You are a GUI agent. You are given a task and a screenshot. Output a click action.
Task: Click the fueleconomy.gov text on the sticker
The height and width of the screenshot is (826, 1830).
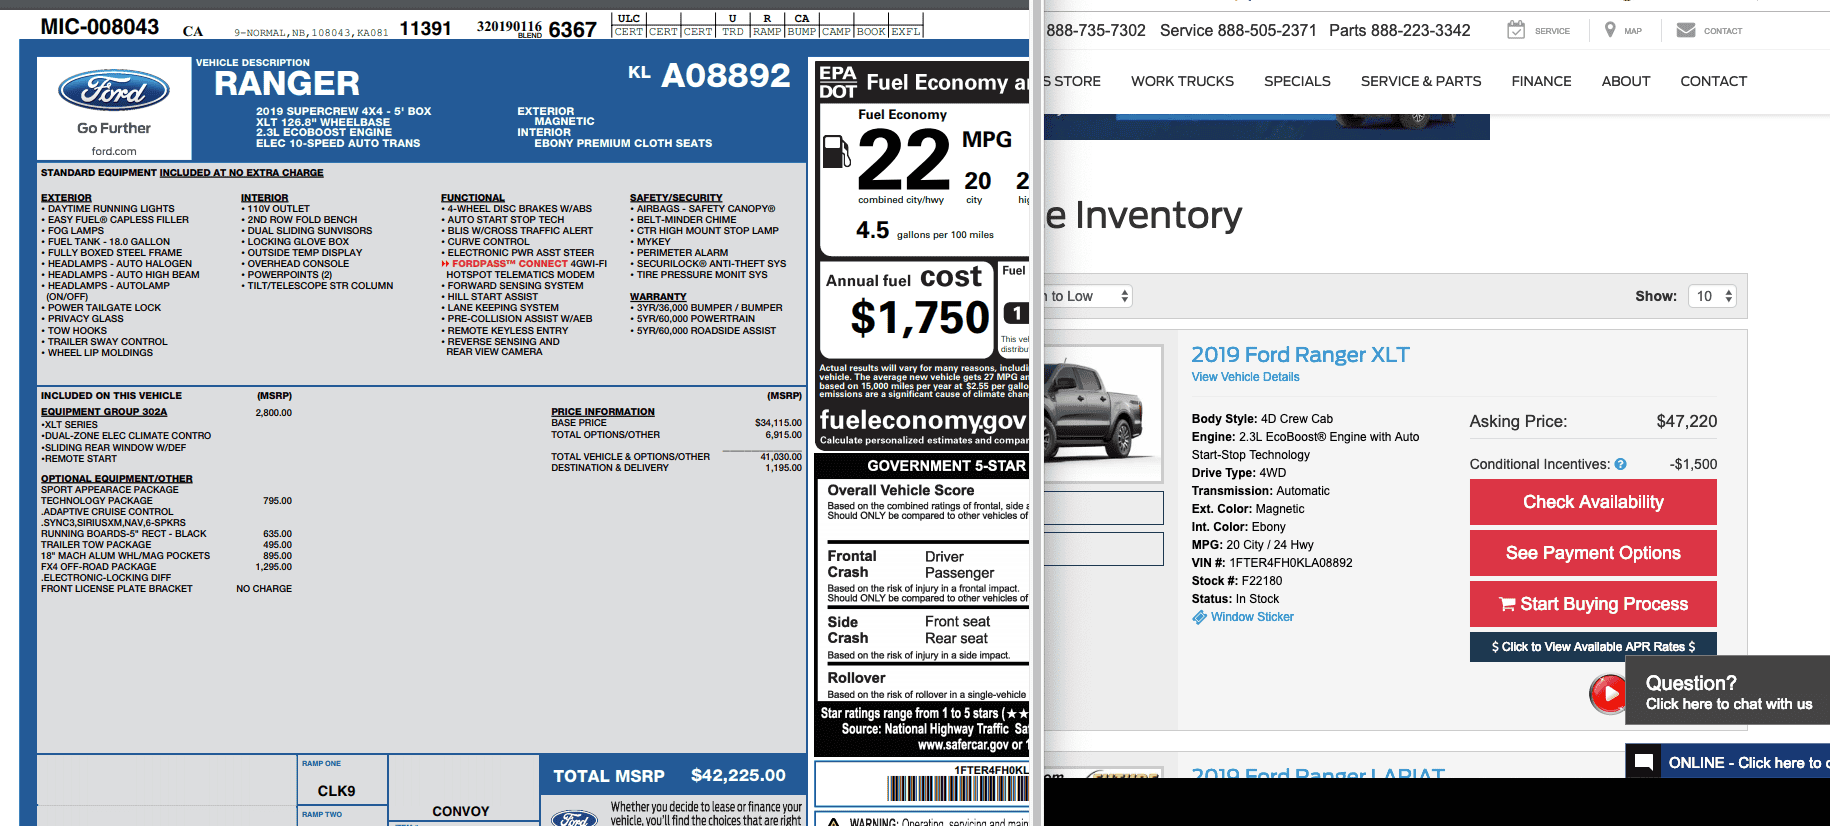pos(923,420)
